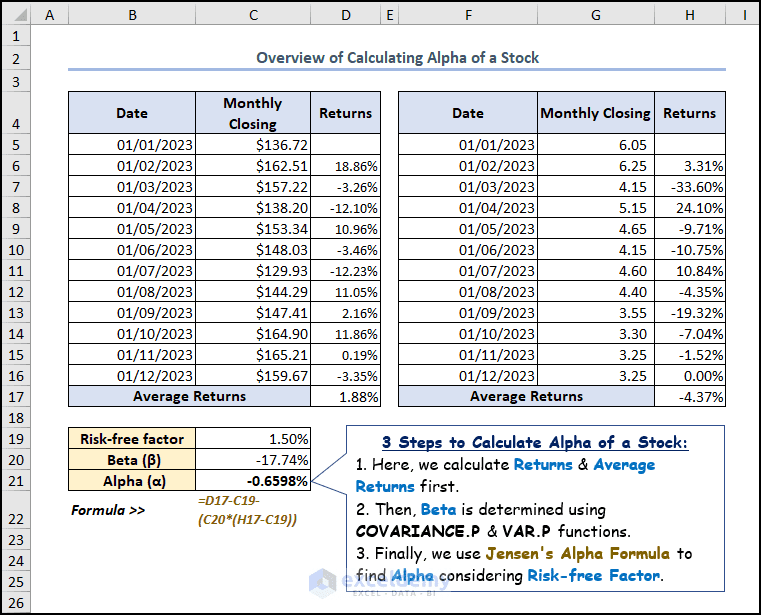Click the $159.67 closing cell
761x615 pixels.
point(253,376)
